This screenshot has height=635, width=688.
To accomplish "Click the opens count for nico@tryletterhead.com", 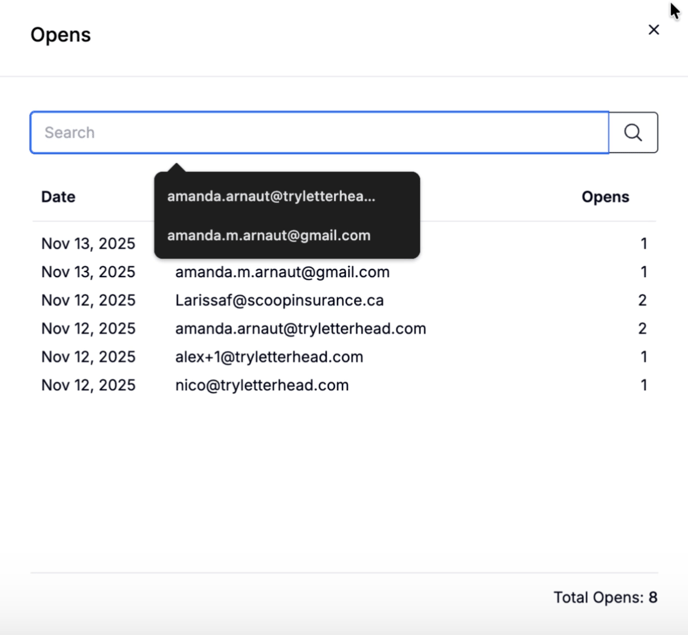I will 643,385.
